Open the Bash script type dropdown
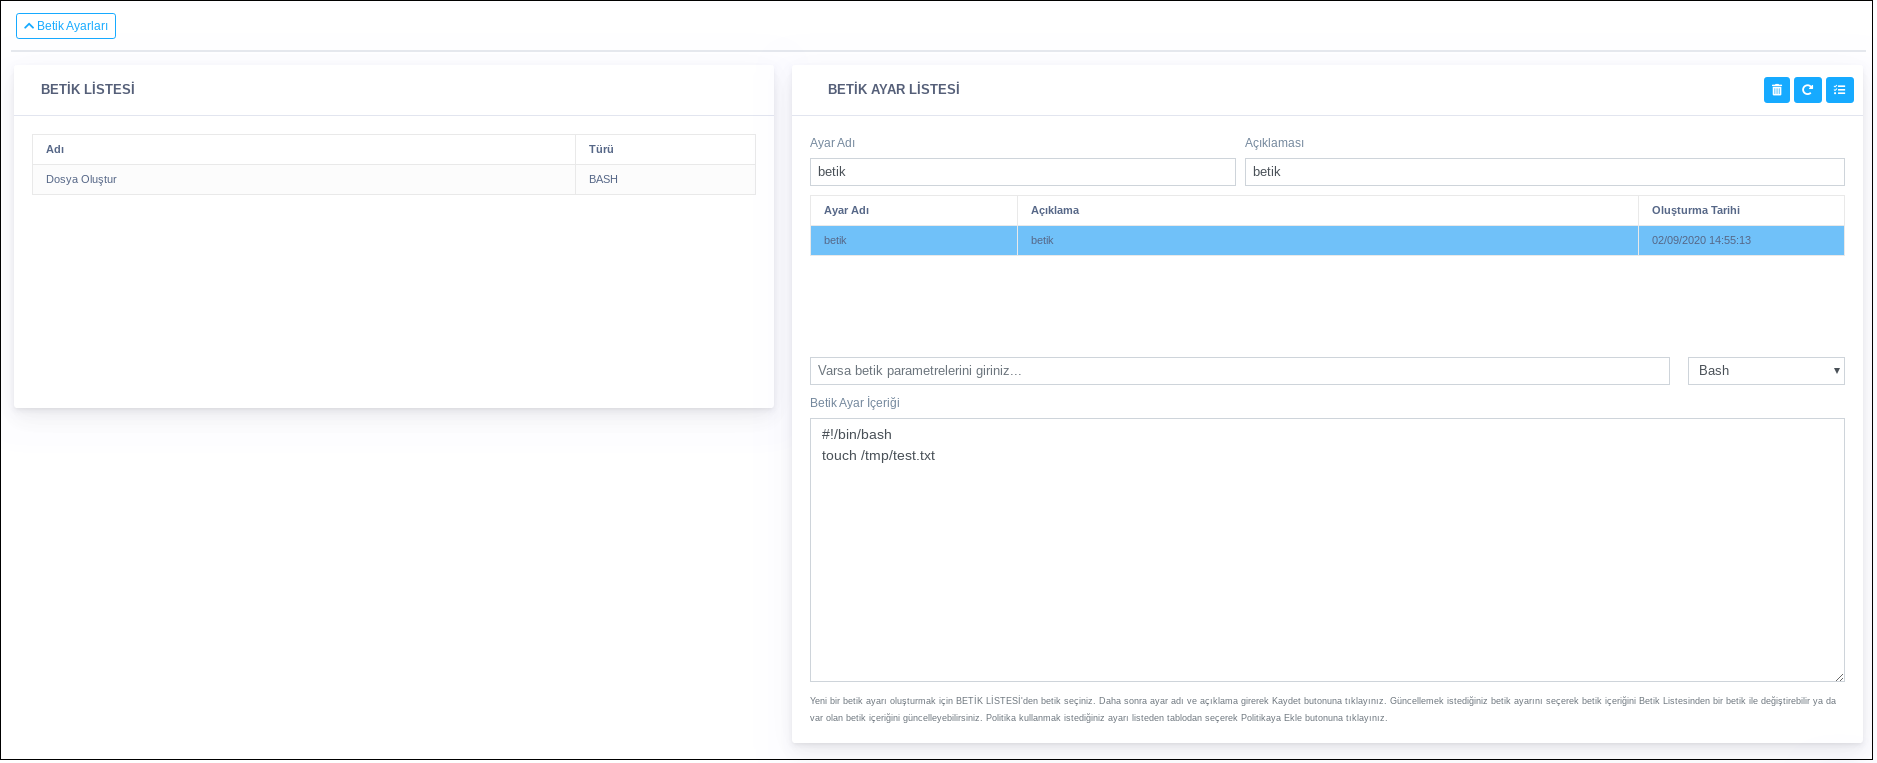This screenshot has height=763, width=1877. pos(1765,371)
